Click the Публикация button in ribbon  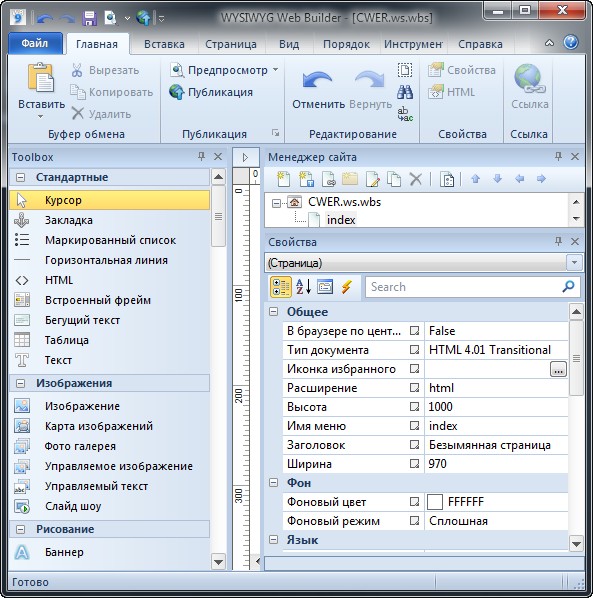211,92
